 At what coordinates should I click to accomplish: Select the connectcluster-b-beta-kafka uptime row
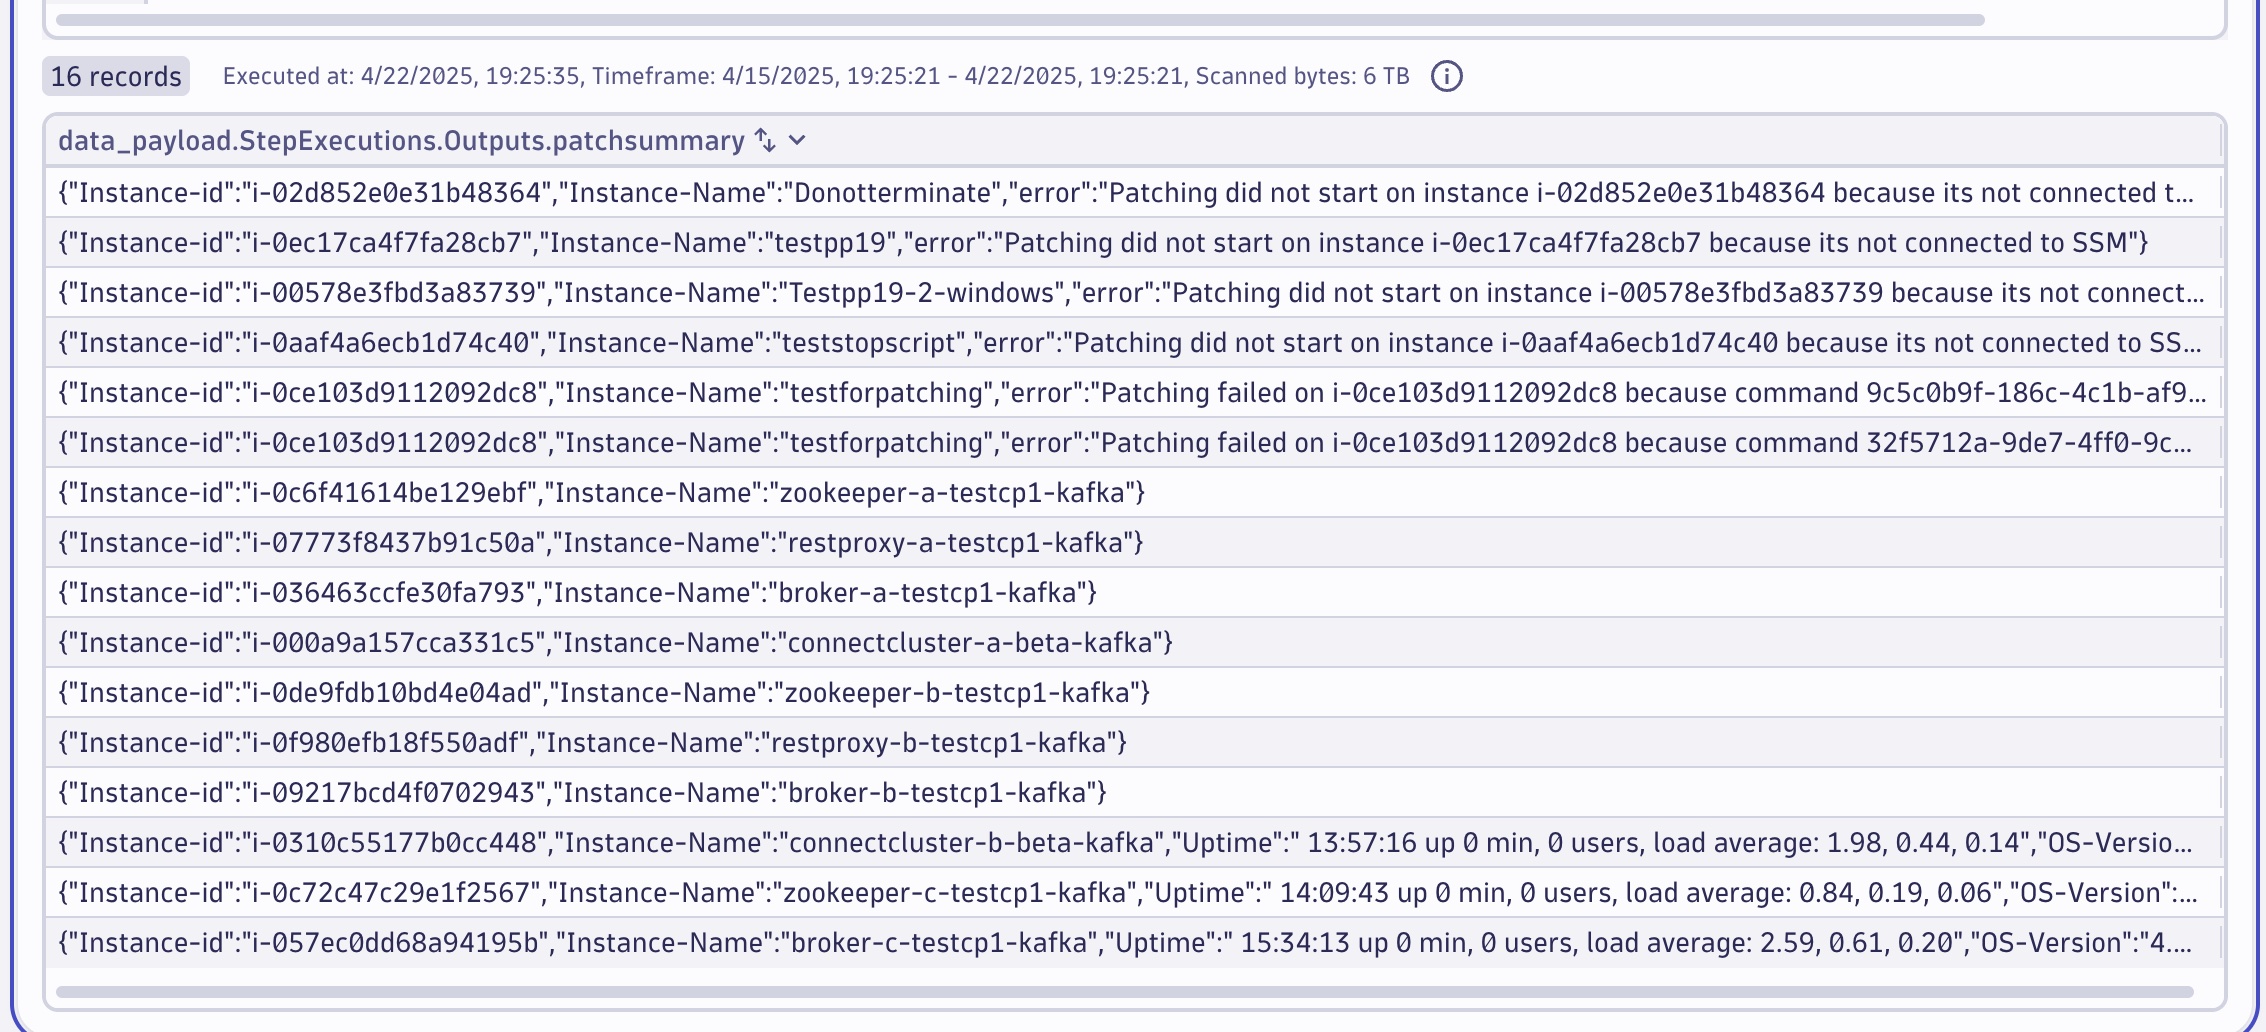tap(1124, 843)
